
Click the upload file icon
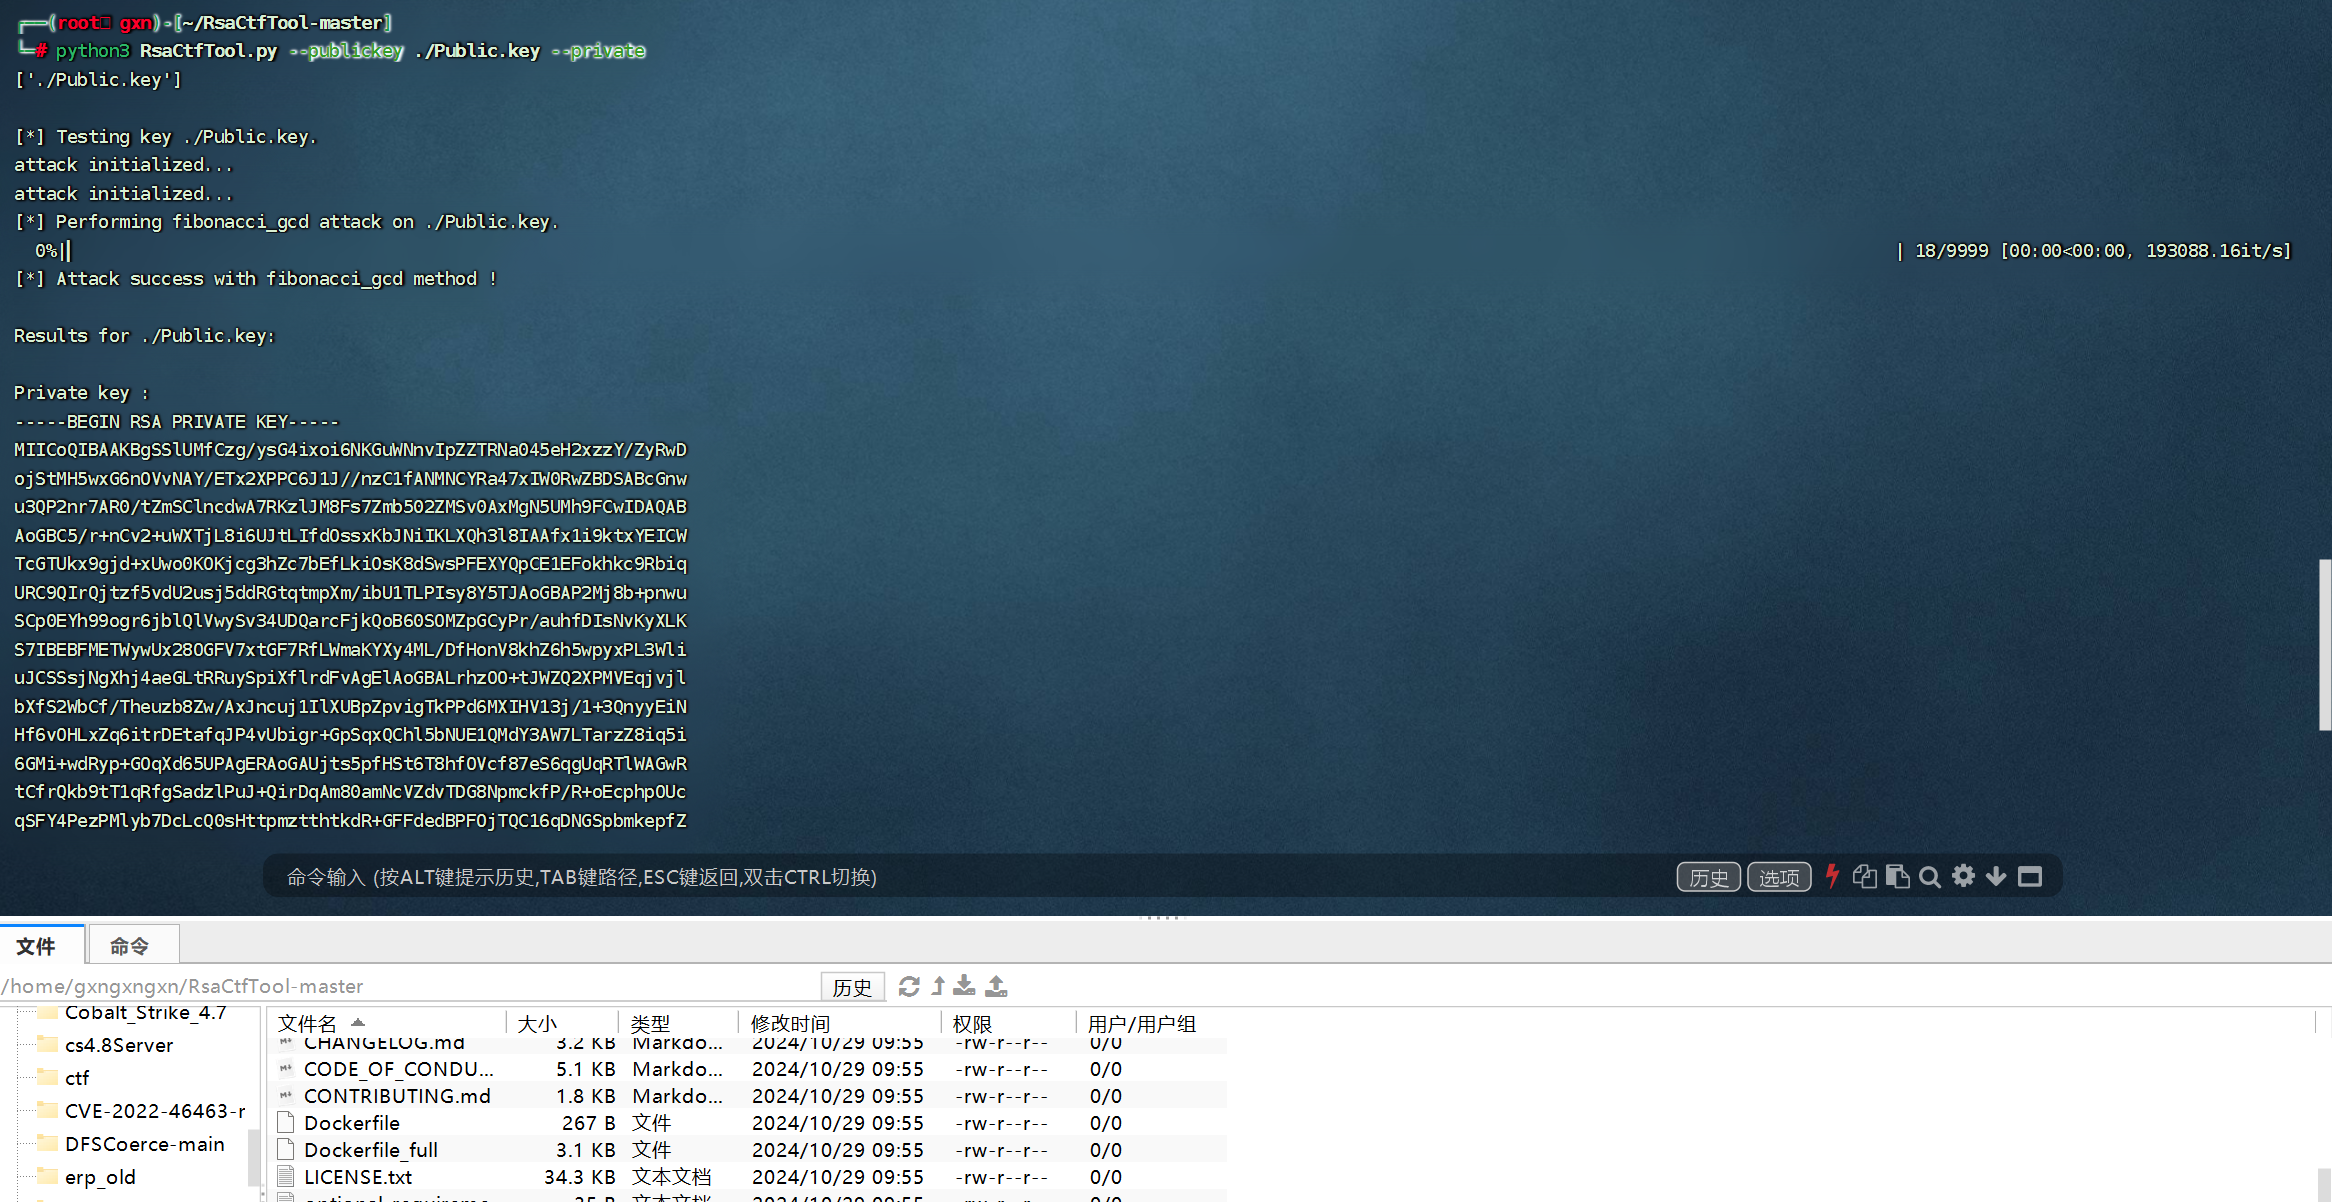(996, 987)
